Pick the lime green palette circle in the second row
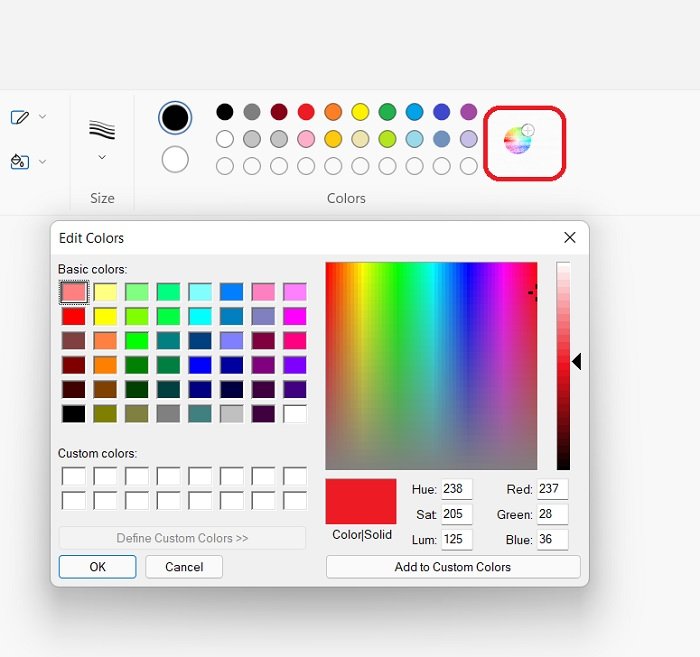This screenshot has width=700, height=657. [388, 139]
